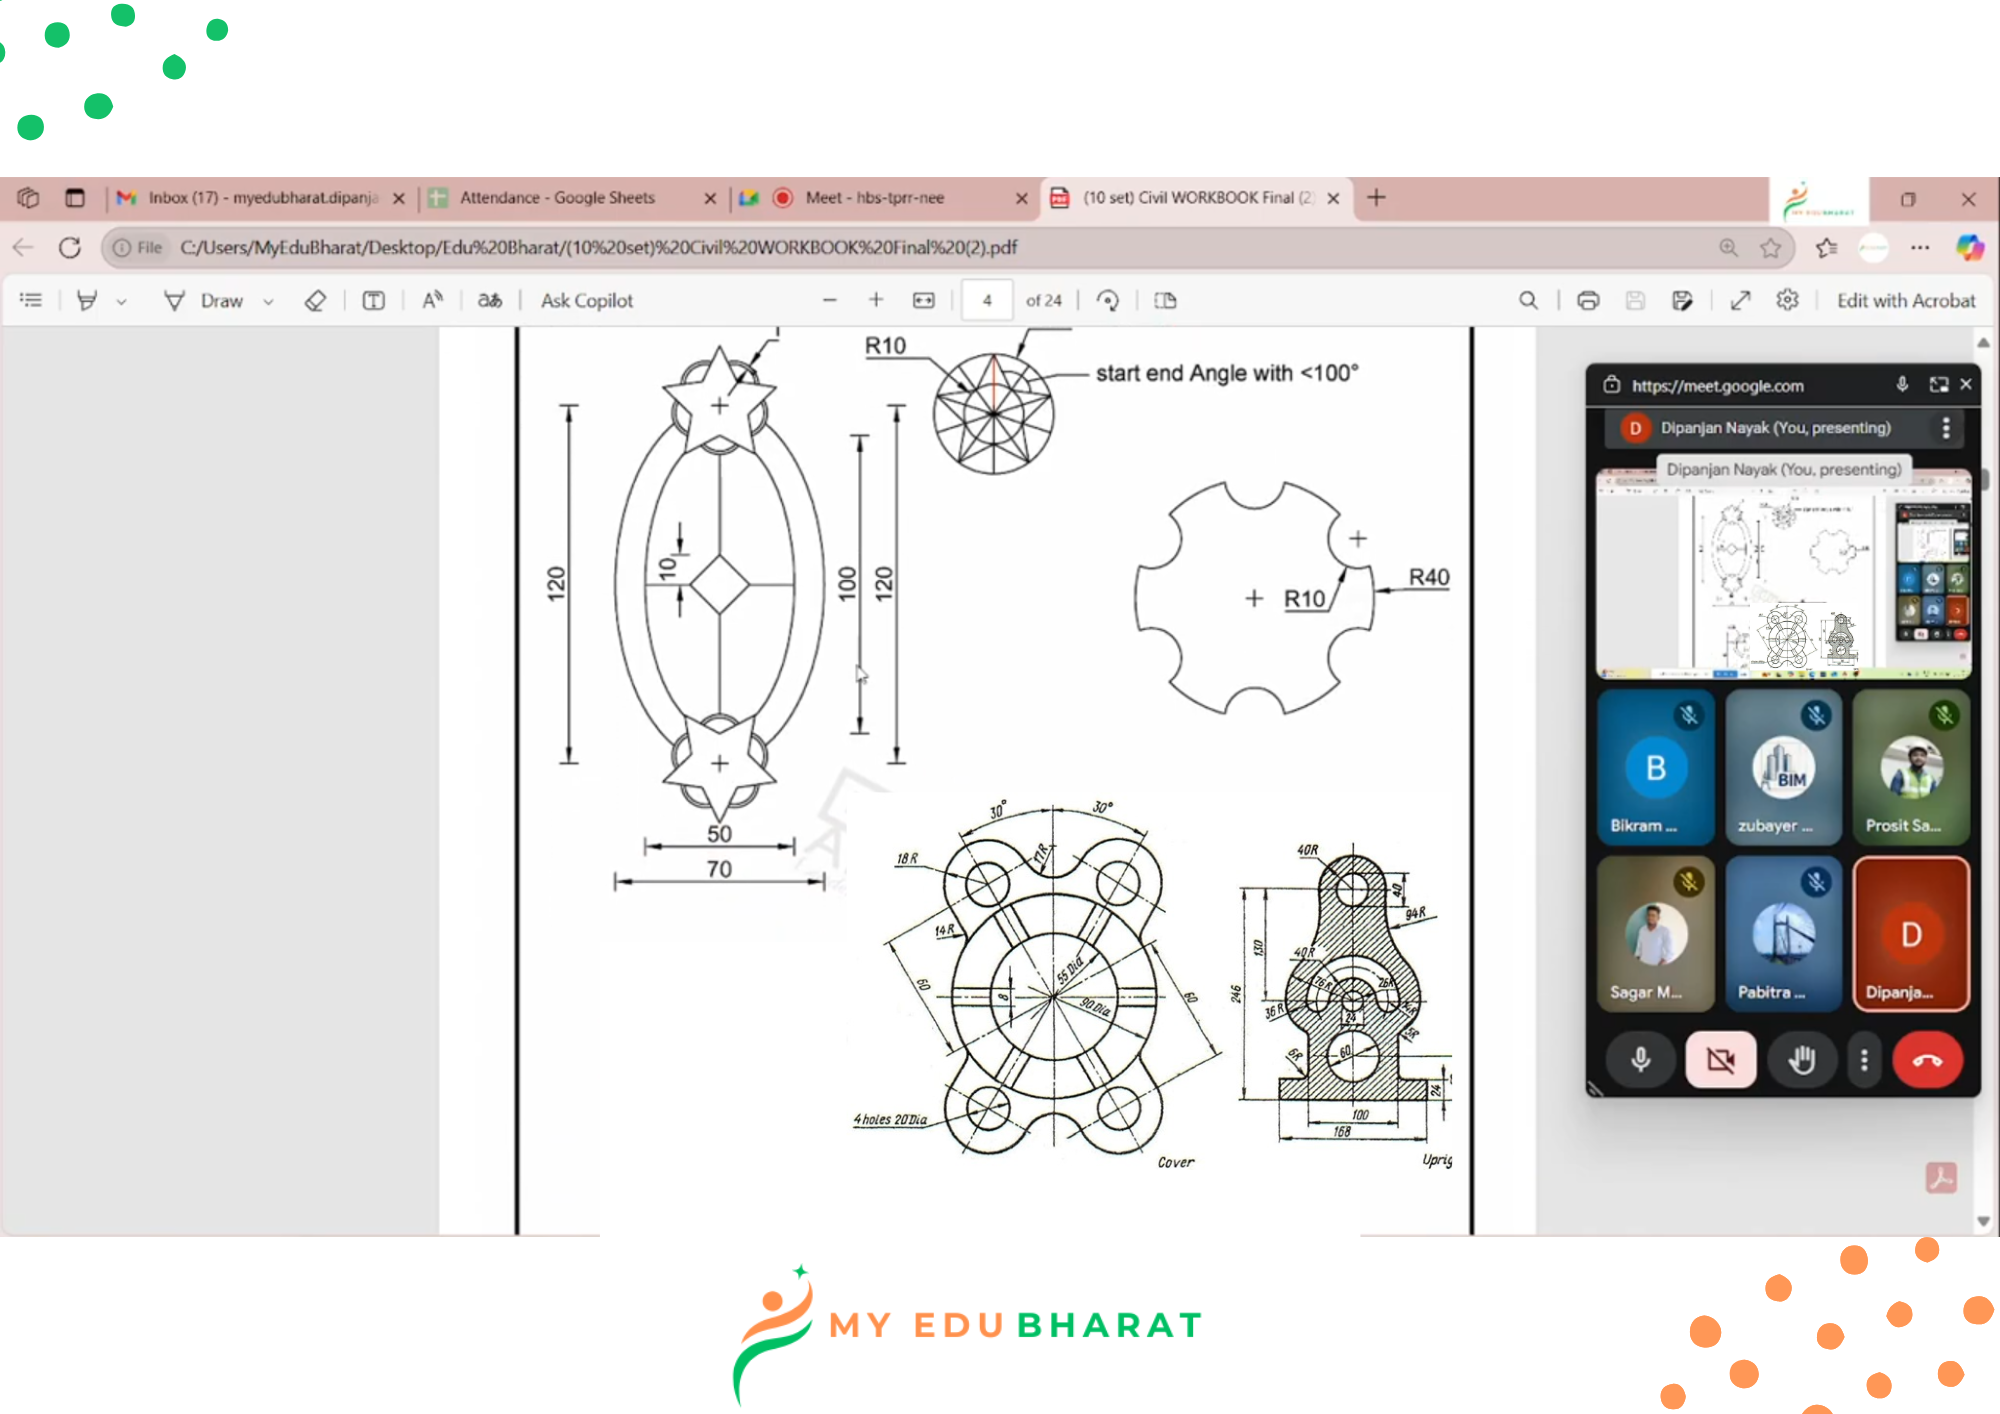The image size is (2000, 1414).
Task: Toggle microphone in Meet controls
Action: [x=1641, y=1060]
